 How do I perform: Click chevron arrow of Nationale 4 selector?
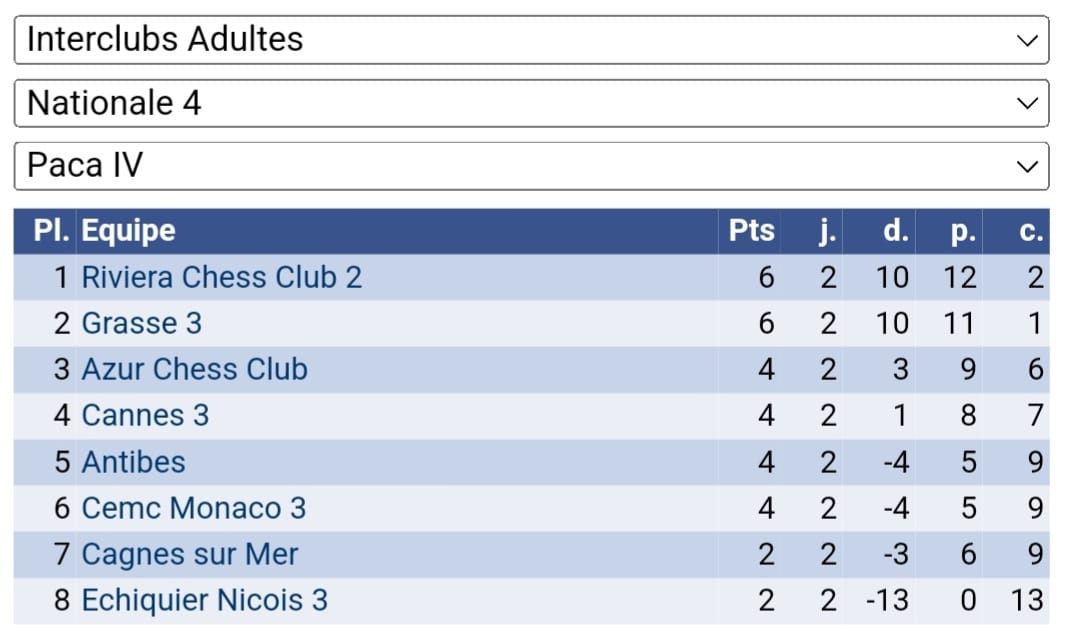coord(1026,103)
